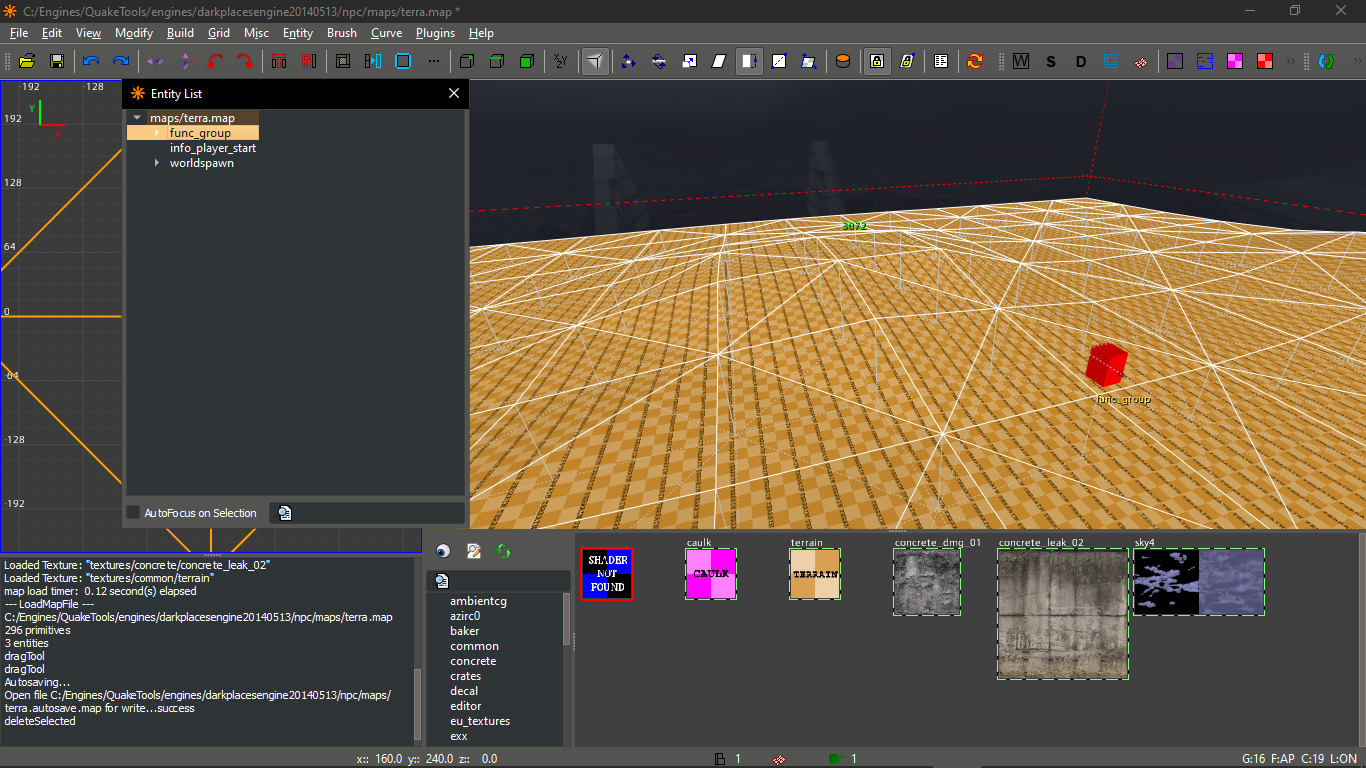Select the terrain texture thumbnail
This screenshot has height=768, width=1366.
814,573
